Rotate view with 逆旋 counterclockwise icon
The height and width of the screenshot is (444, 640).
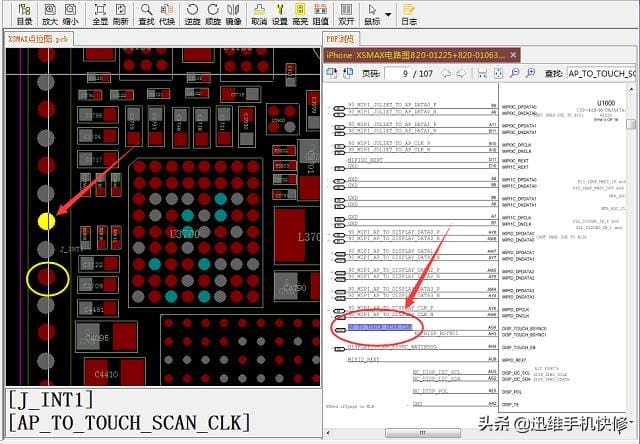[192, 14]
